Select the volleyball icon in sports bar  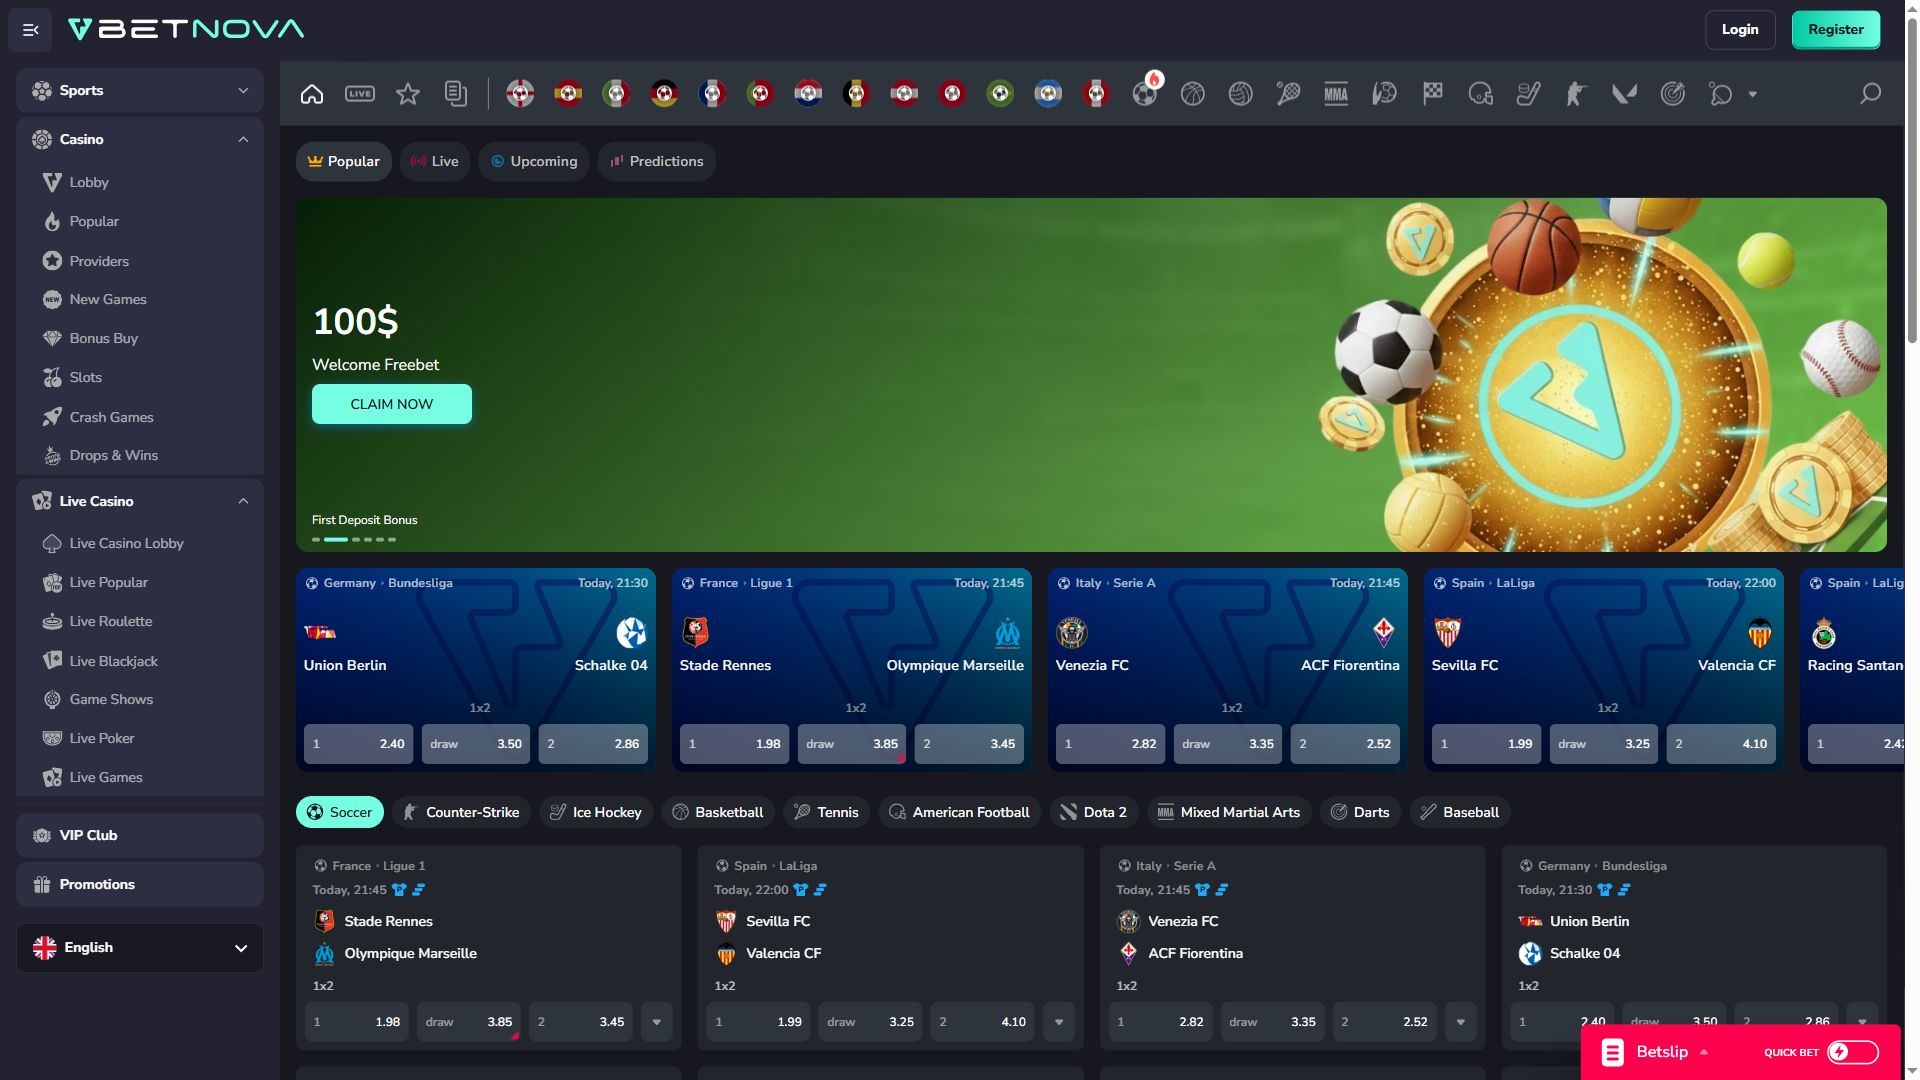click(1241, 94)
